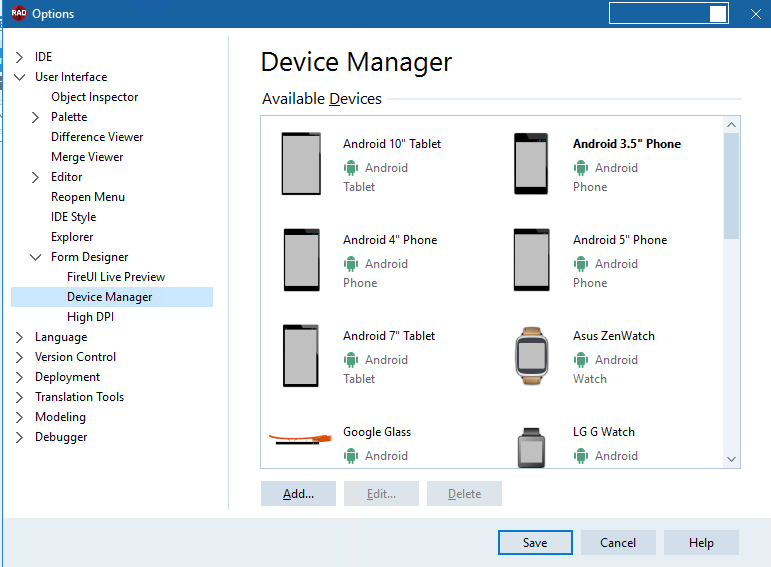Click scroll up arrow in Available Devices list
Screen dimensions: 771x567
click(732, 124)
